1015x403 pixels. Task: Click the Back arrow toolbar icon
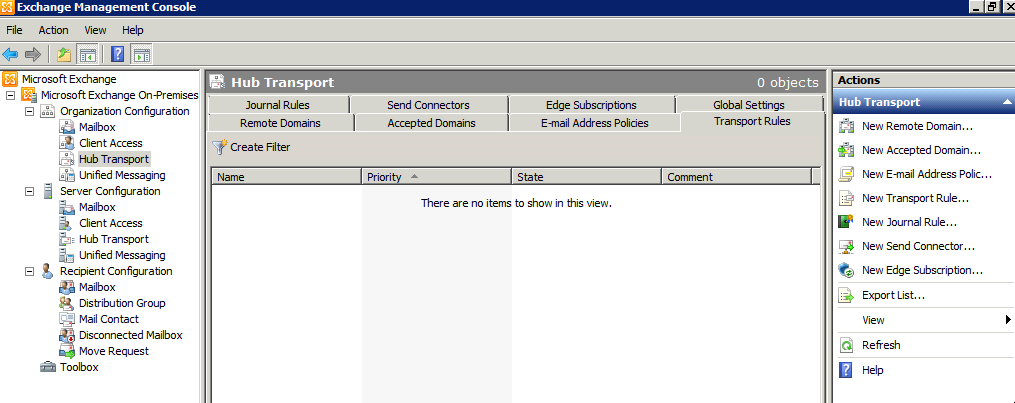pyautogui.click(x=10, y=54)
